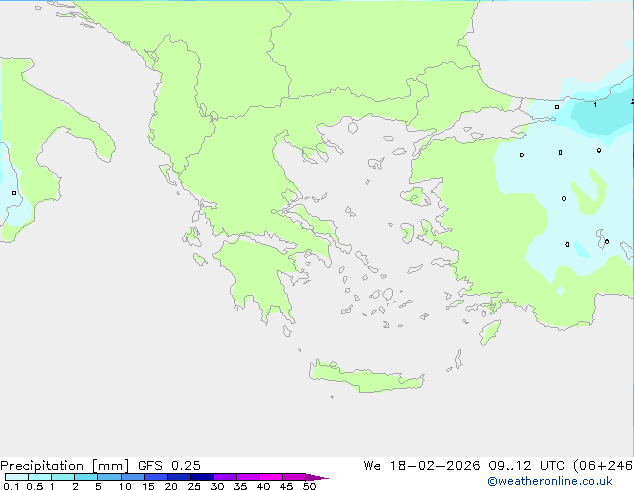Click the '35' legend scale label

tap(240, 486)
